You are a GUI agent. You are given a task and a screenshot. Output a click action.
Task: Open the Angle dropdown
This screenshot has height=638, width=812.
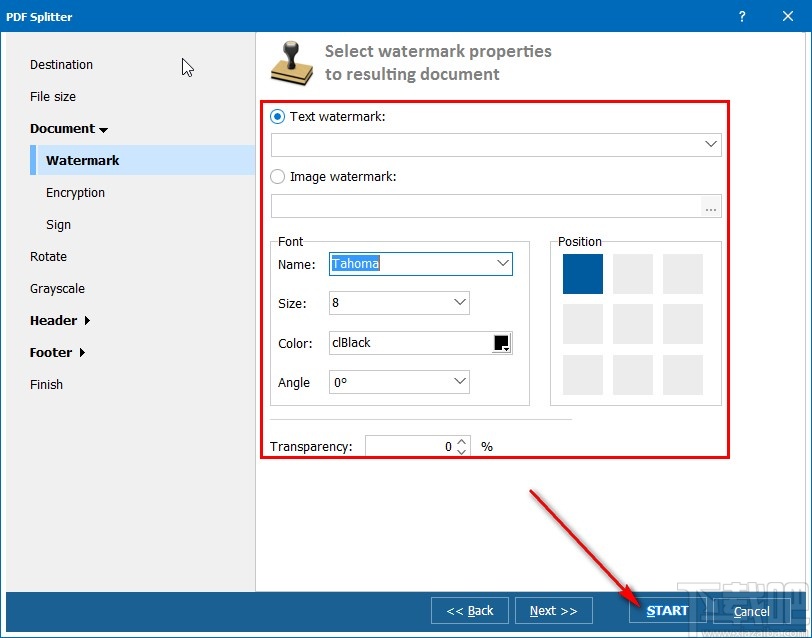tap(459, 382)
